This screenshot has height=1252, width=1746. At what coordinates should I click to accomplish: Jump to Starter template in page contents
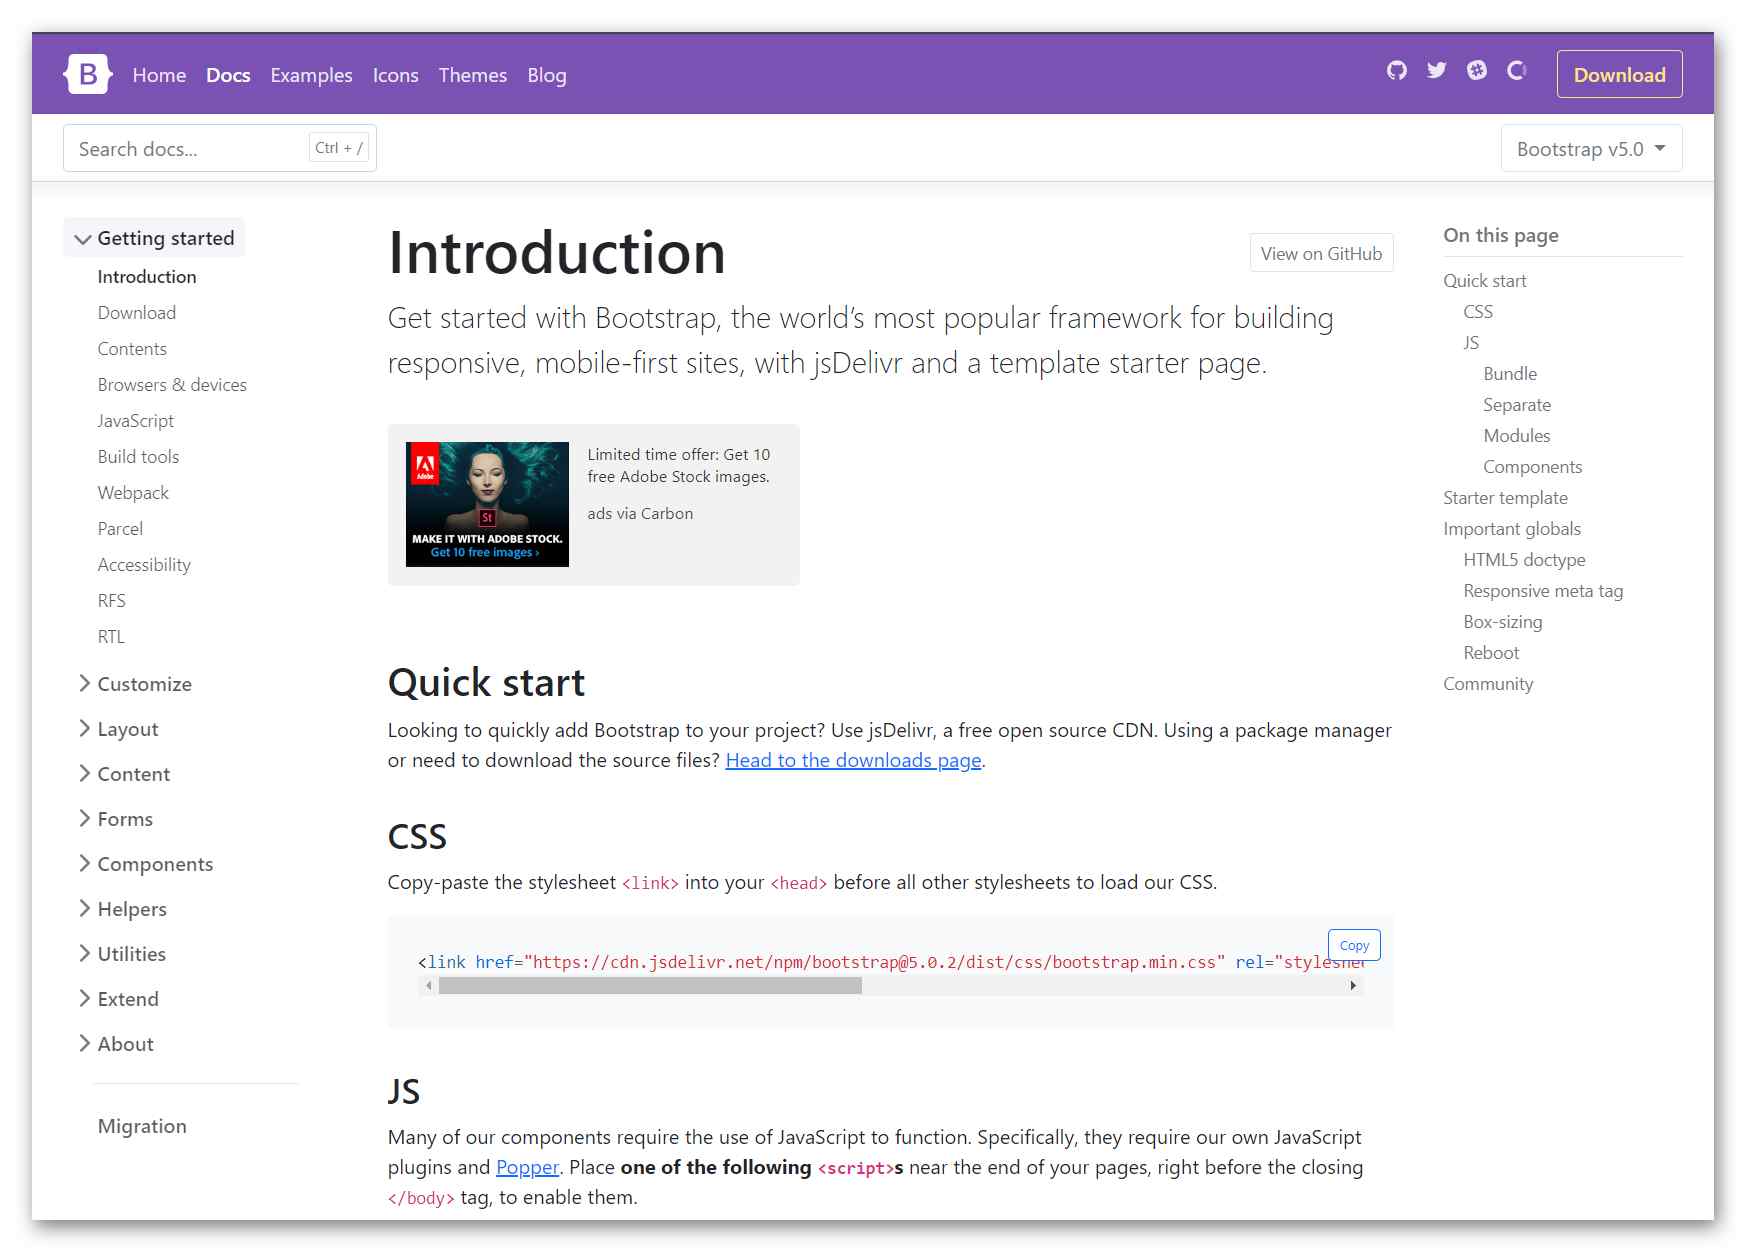point(1505,497)
